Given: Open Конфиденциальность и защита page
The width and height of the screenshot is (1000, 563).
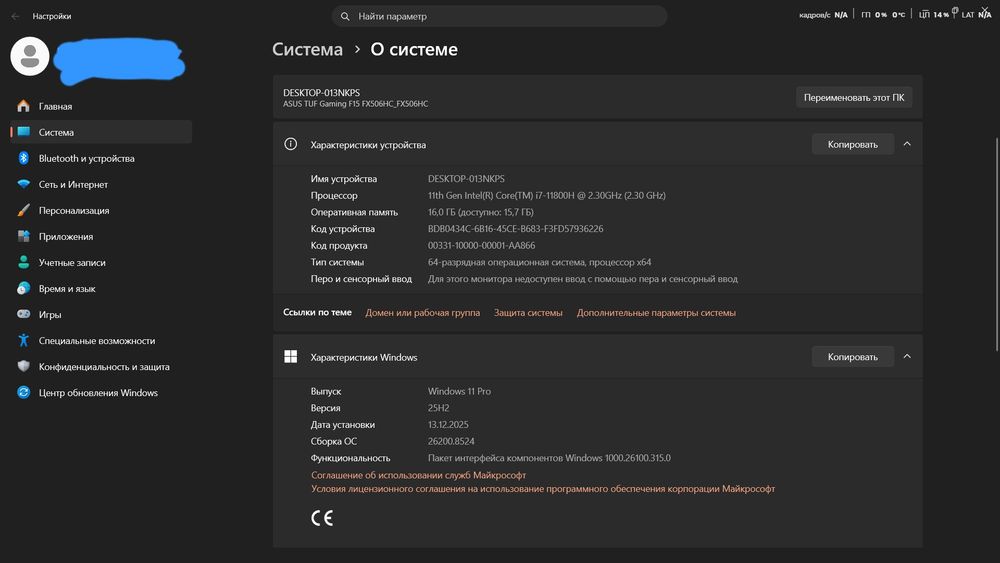Looking at the screenshot, I should (x=101, y=367).
